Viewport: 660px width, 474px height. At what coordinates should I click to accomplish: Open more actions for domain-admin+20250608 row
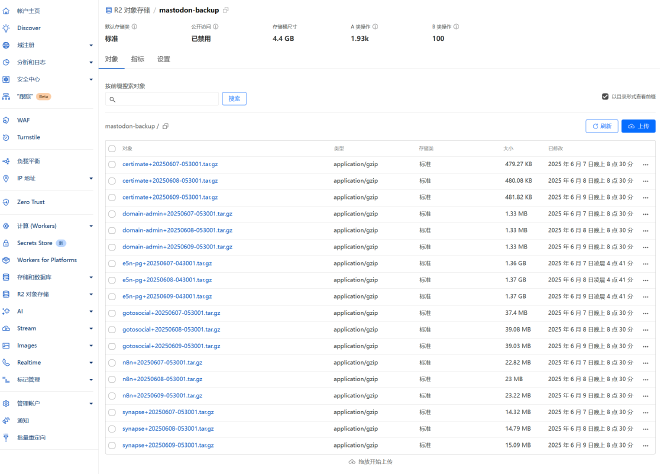pyautogui.click(x=645, y=231)
